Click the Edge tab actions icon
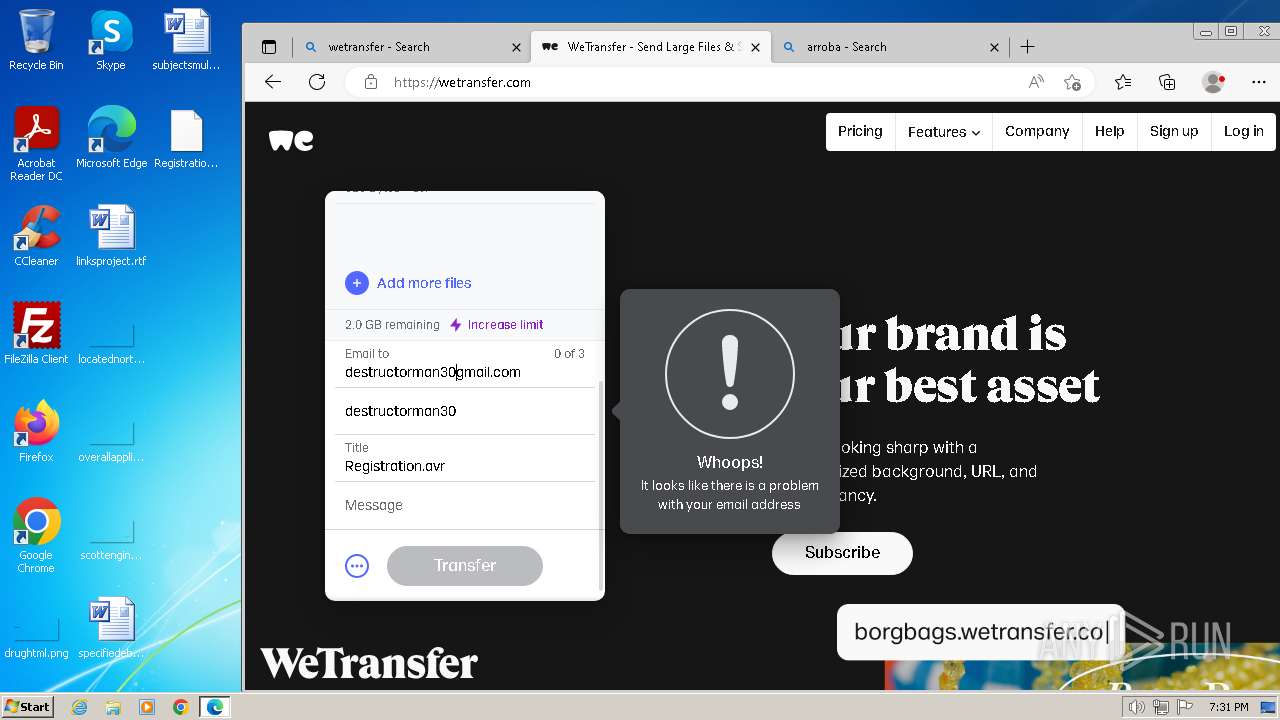This screenshot has width=1280, height=720. pos(269,47)
